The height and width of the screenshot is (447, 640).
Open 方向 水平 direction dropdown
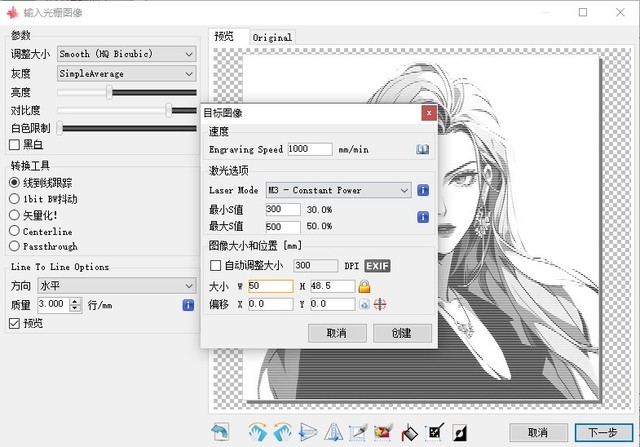click(117, 286)
